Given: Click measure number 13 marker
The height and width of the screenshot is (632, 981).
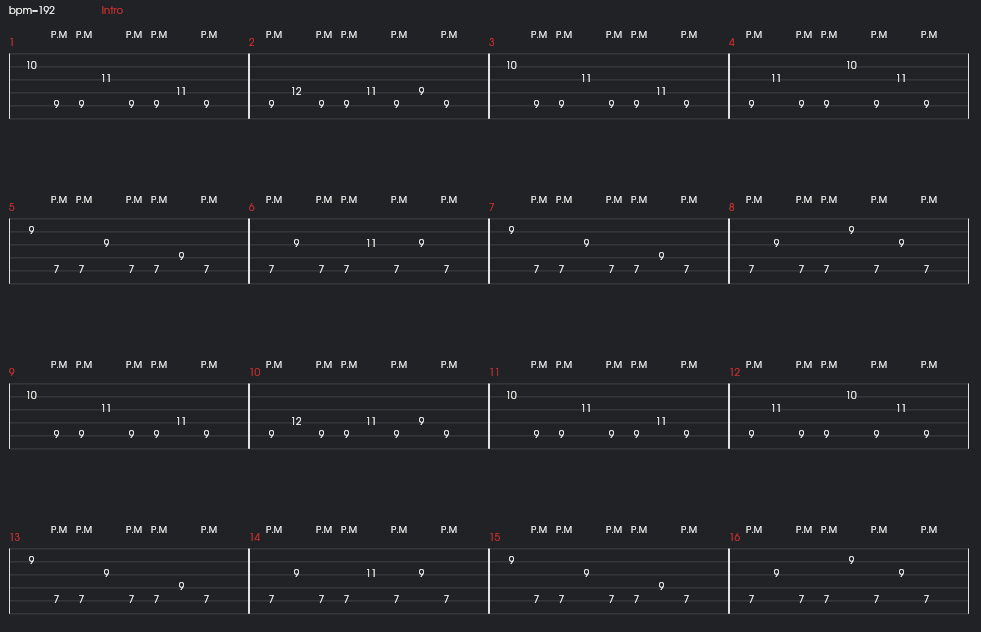Looking at the screenshot, I should pyautogui.click(x=15, y=537).
